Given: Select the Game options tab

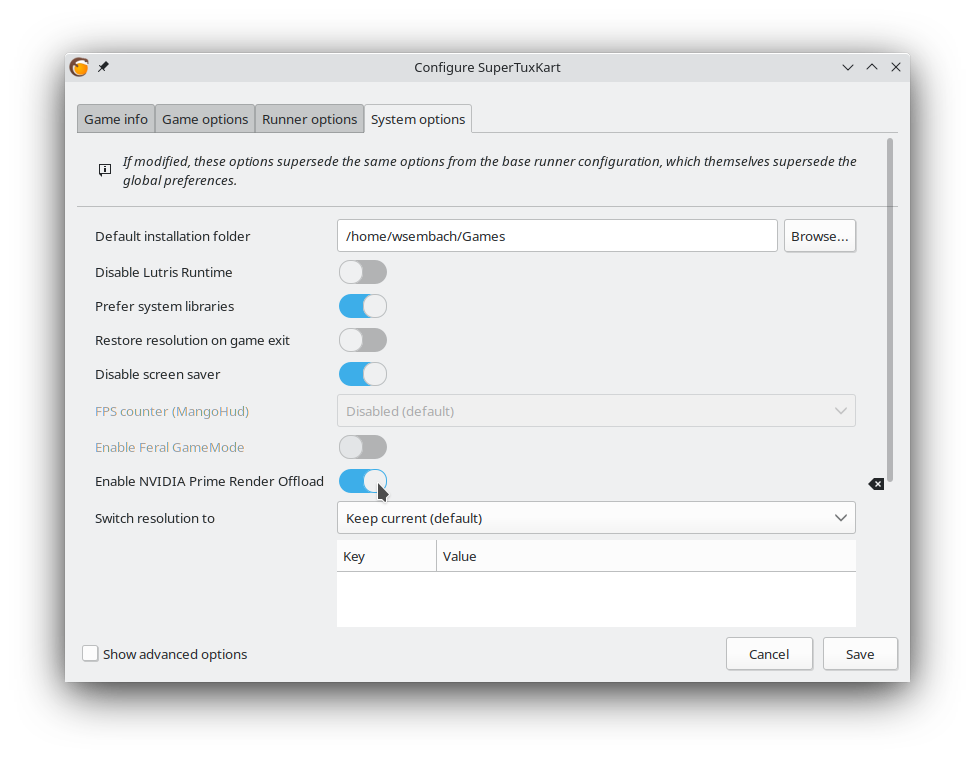Looking at the screenshot, I should click(x=204, y=118).
